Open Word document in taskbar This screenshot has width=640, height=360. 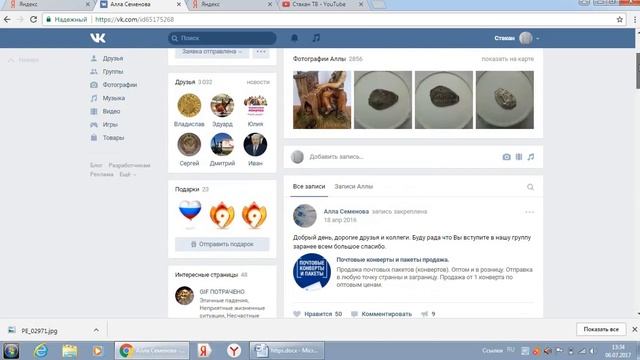(287, 351)
